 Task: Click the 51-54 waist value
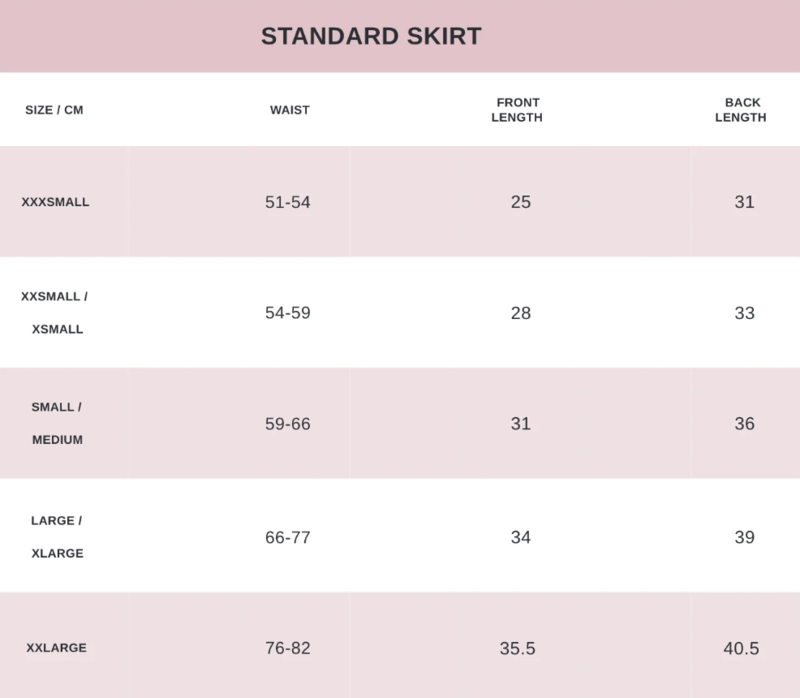point(287,202)
